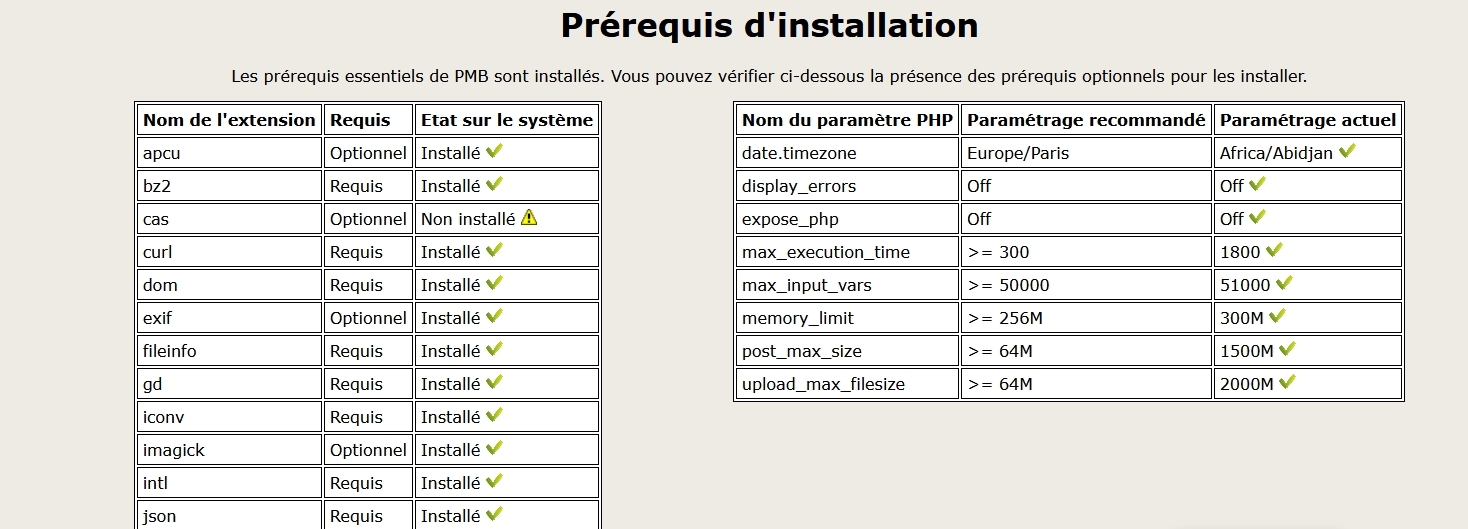Select the "Etat sur le système" header

pyautogui.click(x=507, y=120)
